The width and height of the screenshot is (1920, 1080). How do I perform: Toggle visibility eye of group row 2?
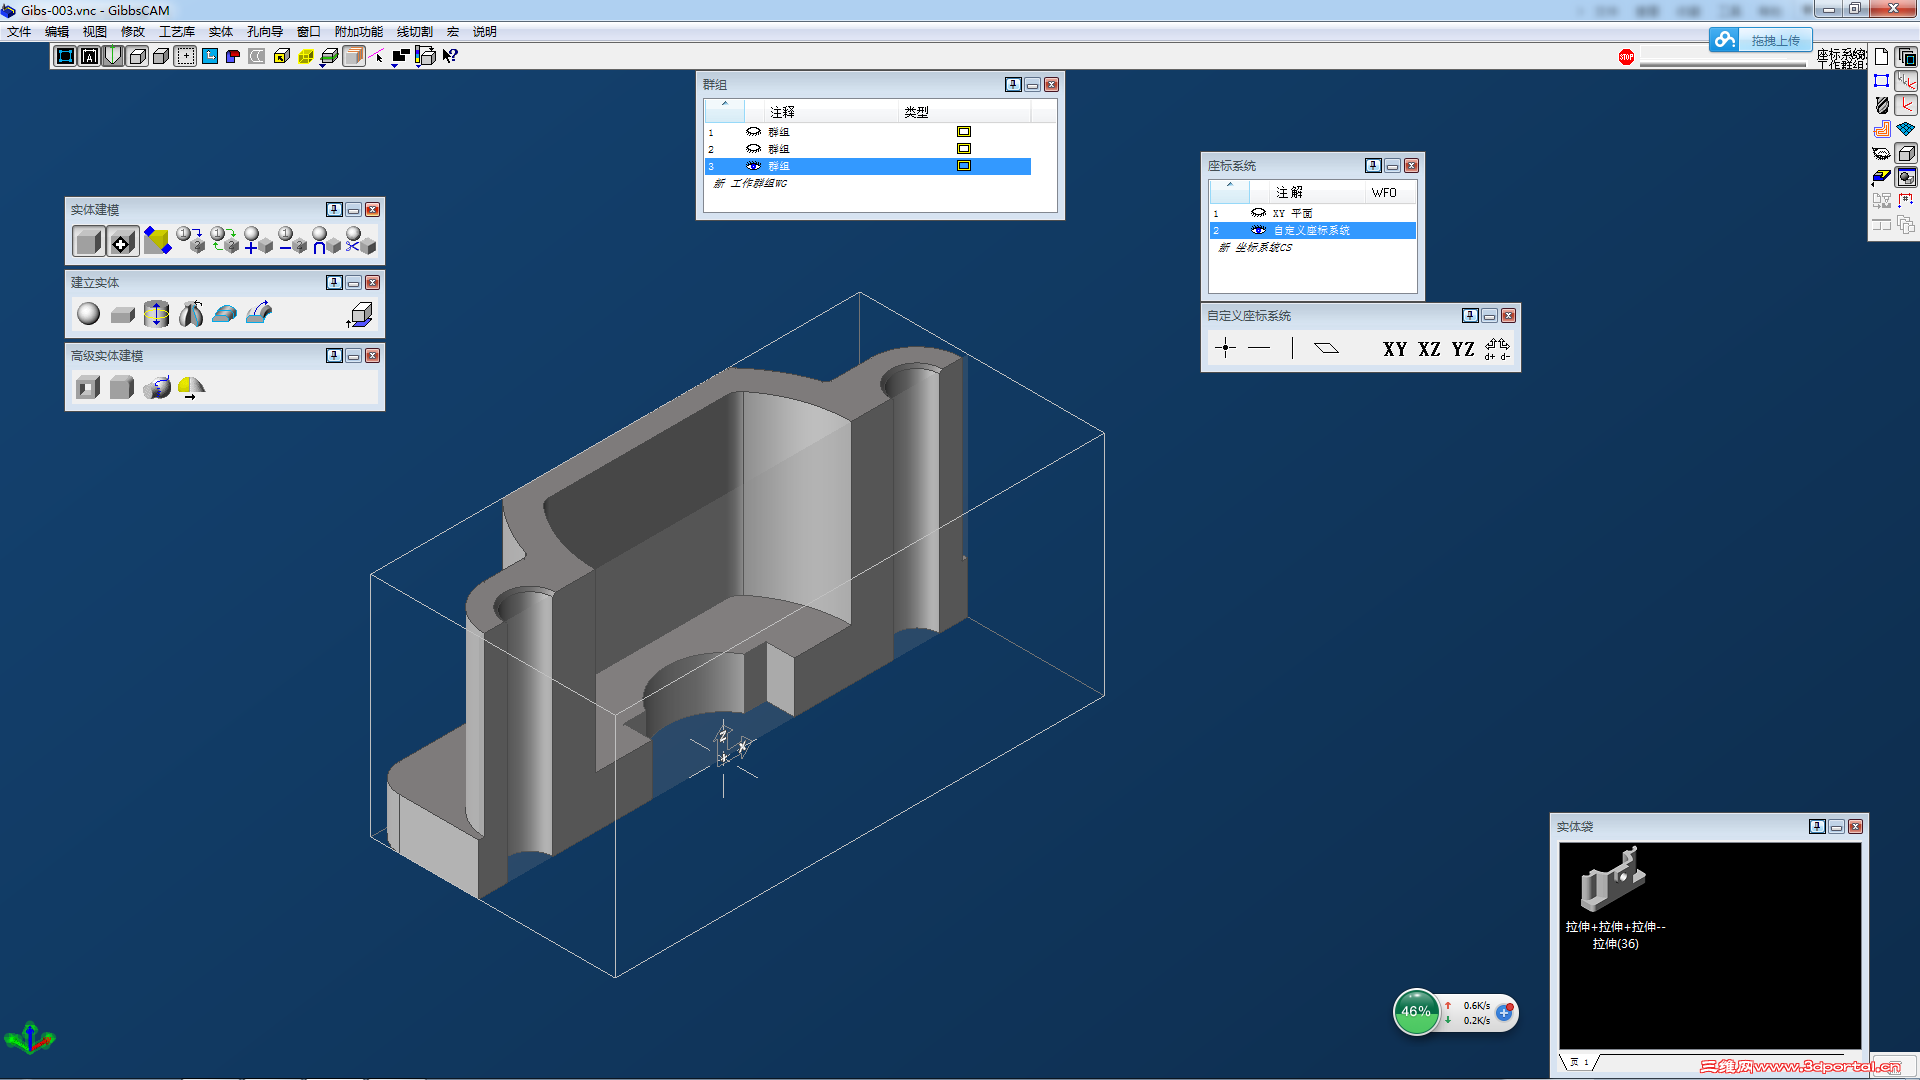pos(753,149)
